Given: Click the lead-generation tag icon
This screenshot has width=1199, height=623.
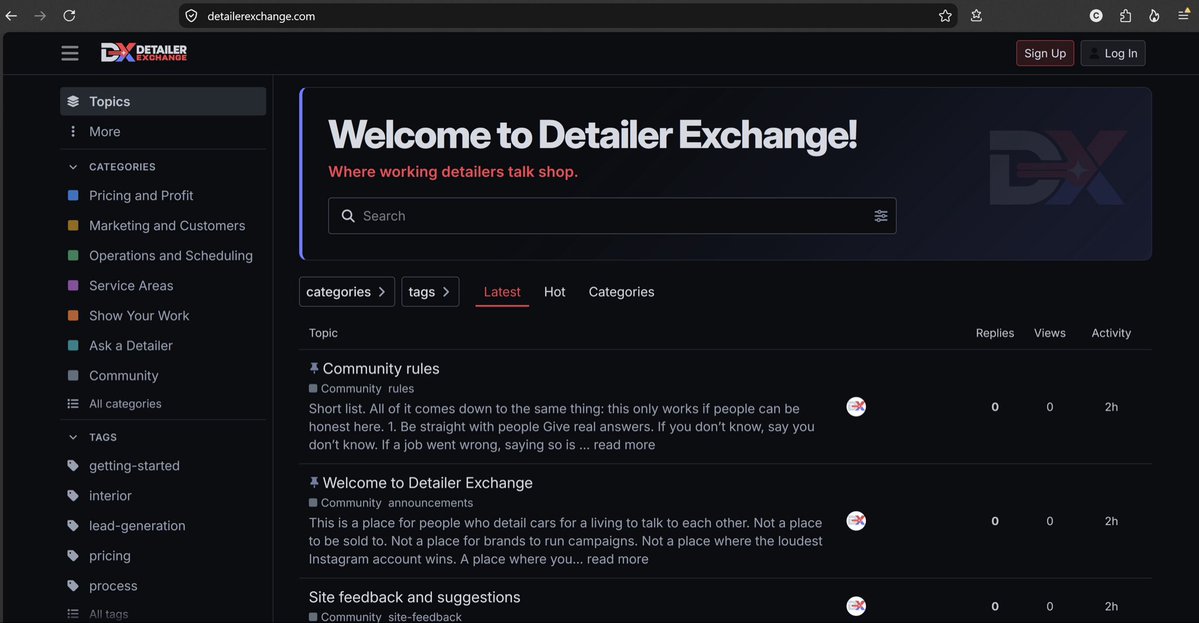Looking at the screenshot, I should point(73,525).
